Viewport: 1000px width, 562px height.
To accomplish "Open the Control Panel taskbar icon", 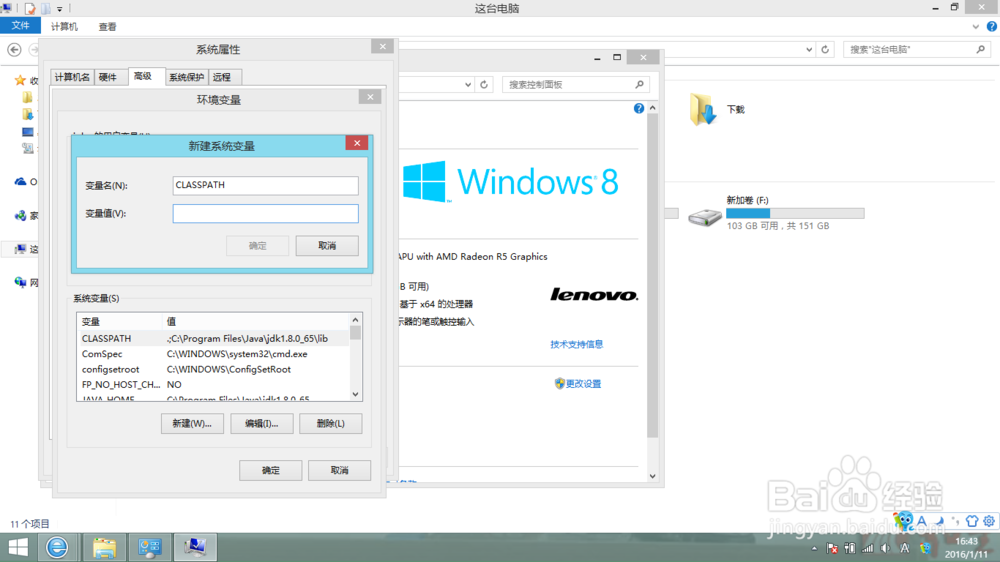I will click(150, 547).
